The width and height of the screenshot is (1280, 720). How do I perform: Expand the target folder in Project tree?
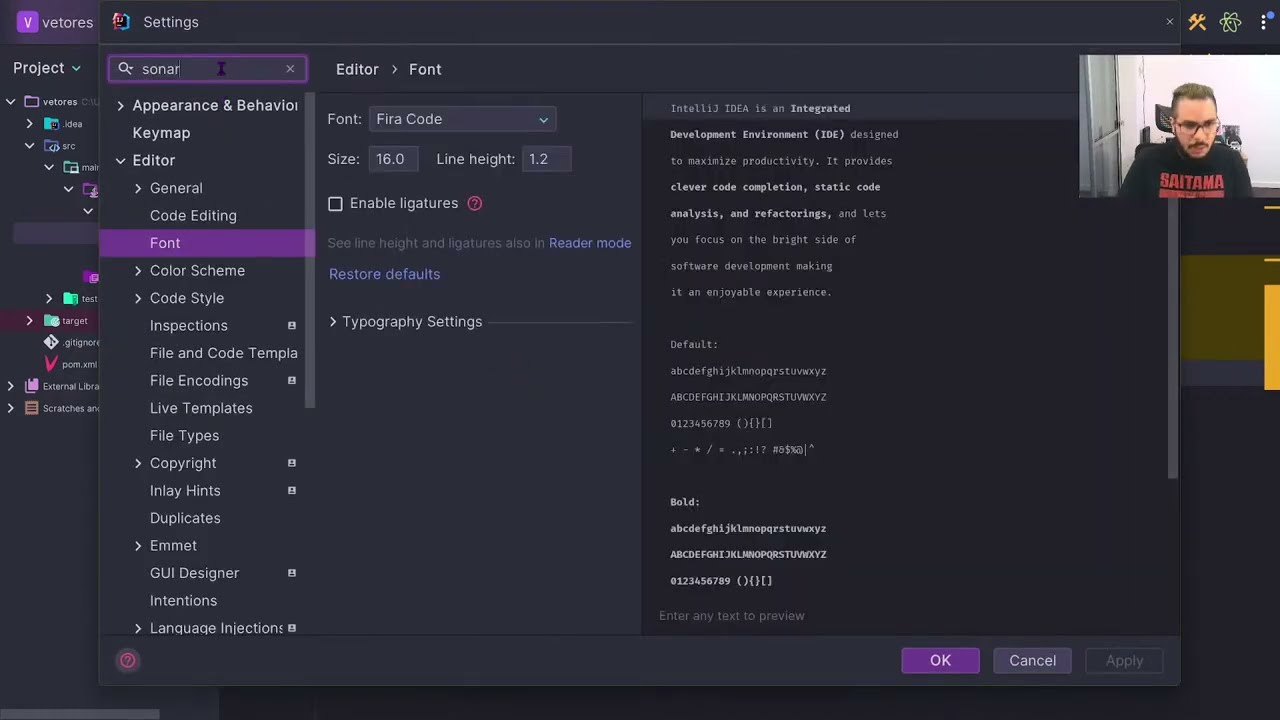click(29, 321)
